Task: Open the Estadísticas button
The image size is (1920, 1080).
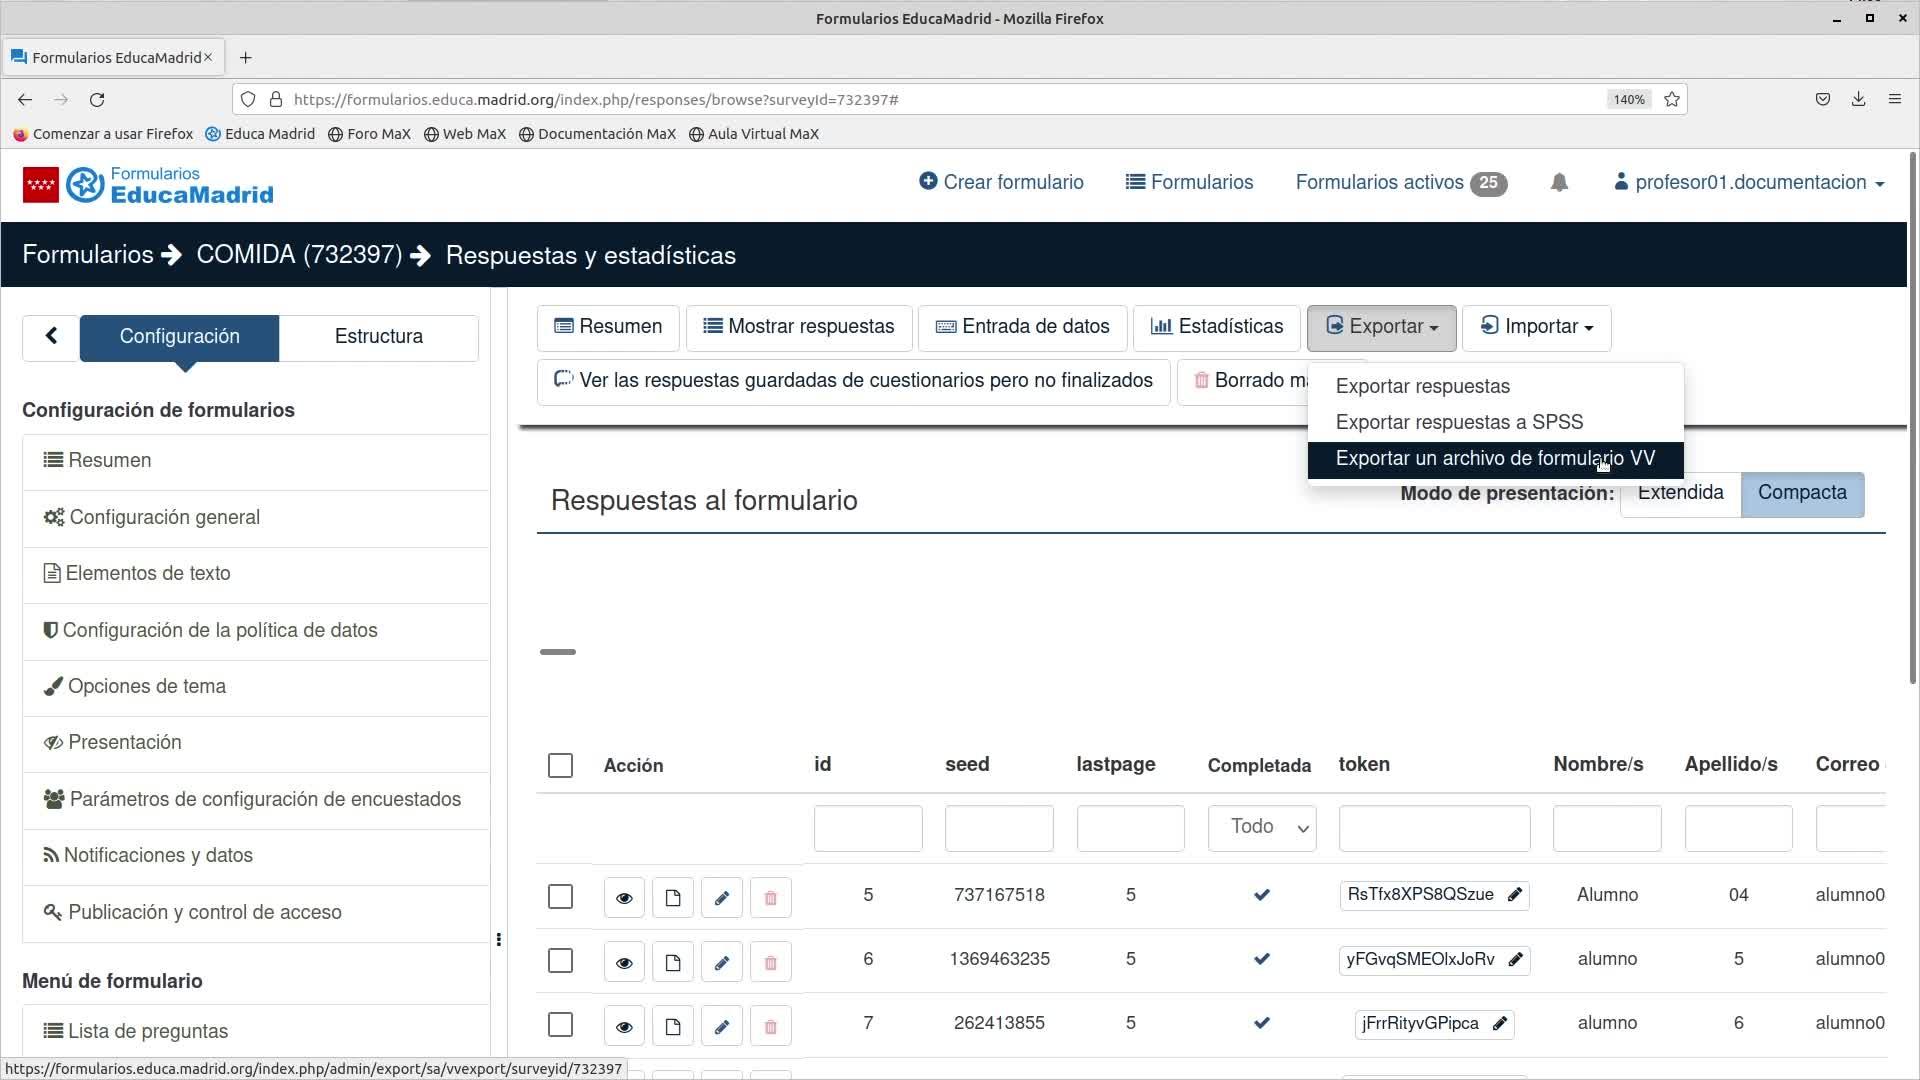Action: pyautogui.click(x=1216, y=327)
